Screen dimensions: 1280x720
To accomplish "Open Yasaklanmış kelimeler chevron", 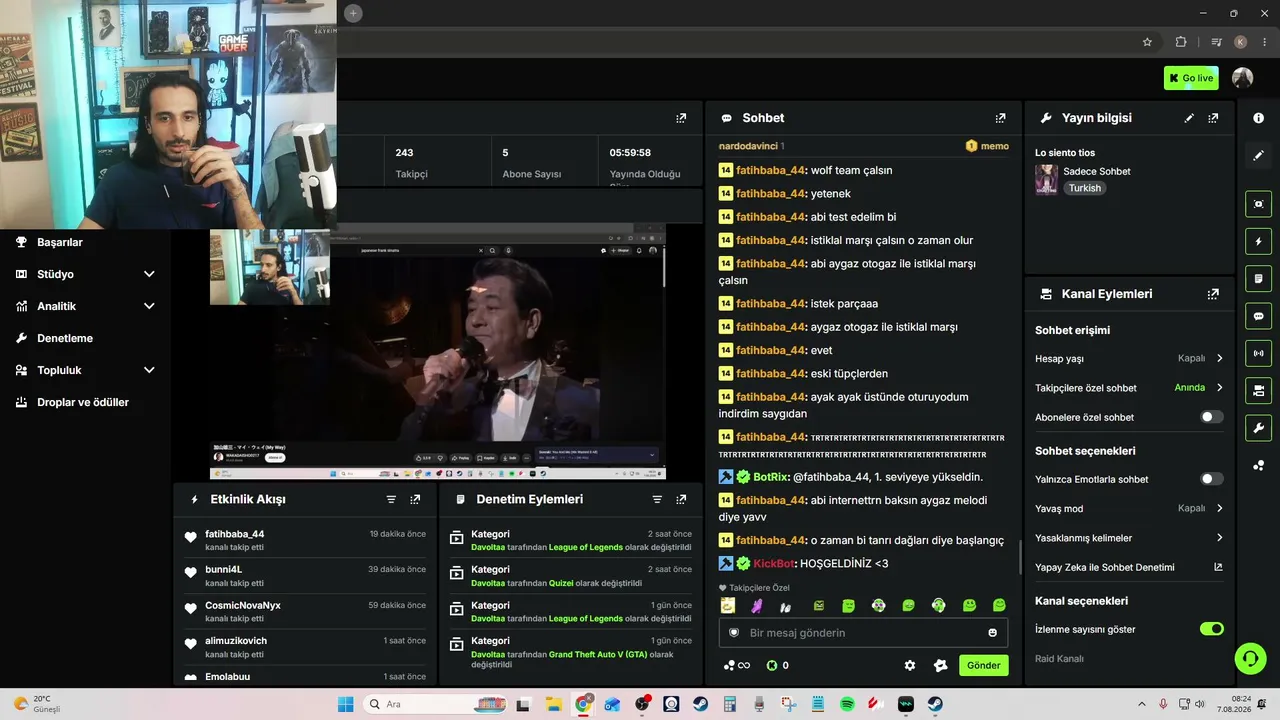I will (x=1219, y=538).
